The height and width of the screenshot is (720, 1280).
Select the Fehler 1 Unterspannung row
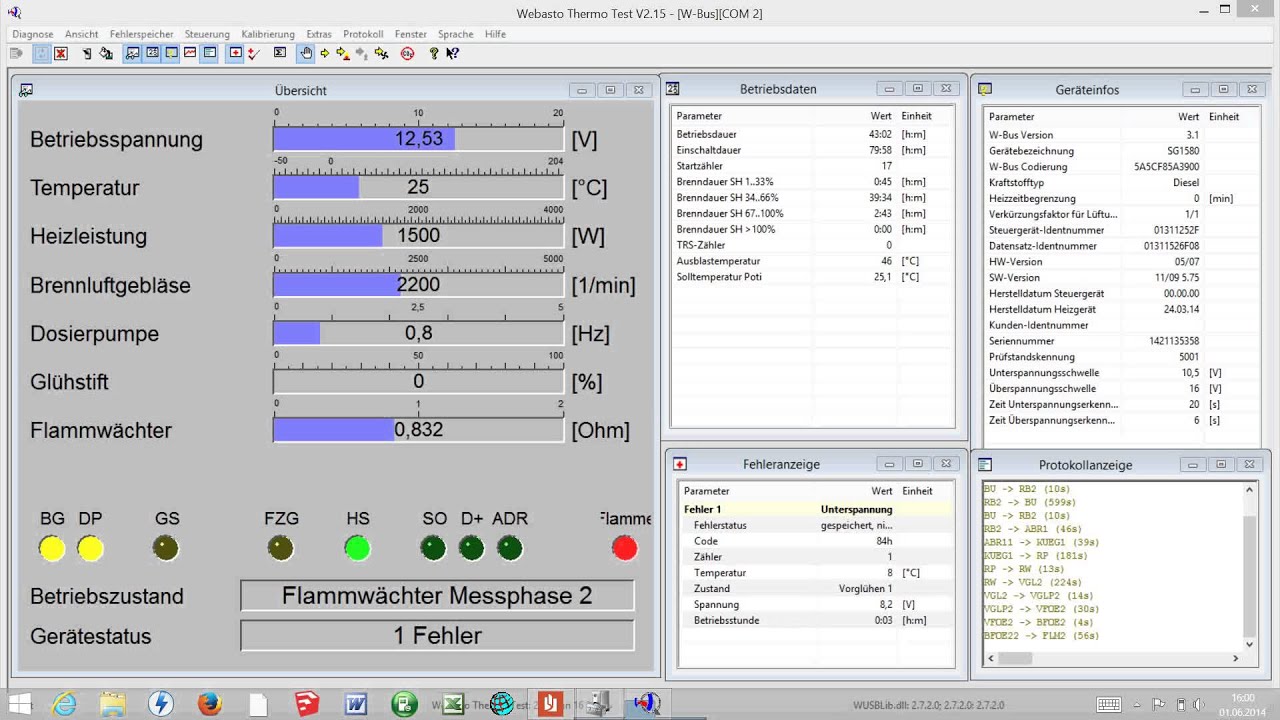point(816,509)
